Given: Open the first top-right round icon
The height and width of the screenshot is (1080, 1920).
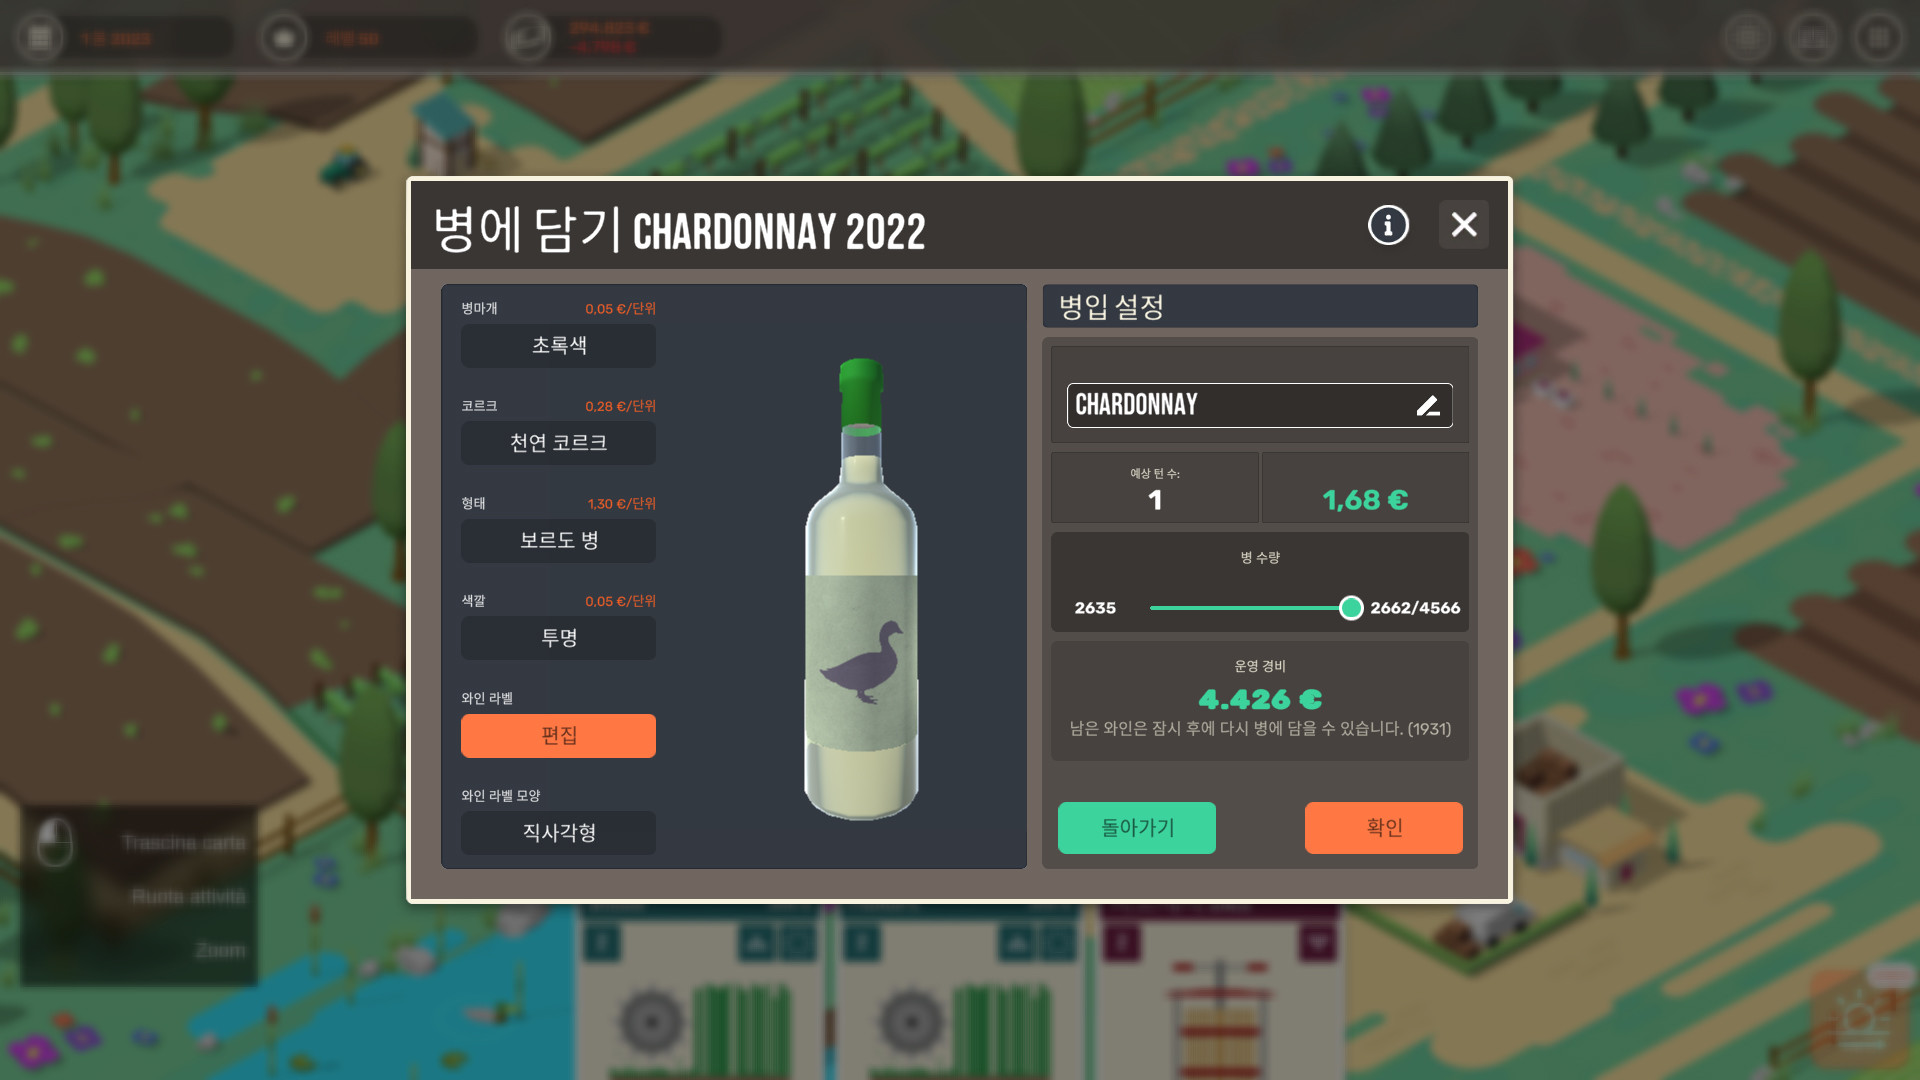Looking at the screenshot, I should coord(1748,38).
